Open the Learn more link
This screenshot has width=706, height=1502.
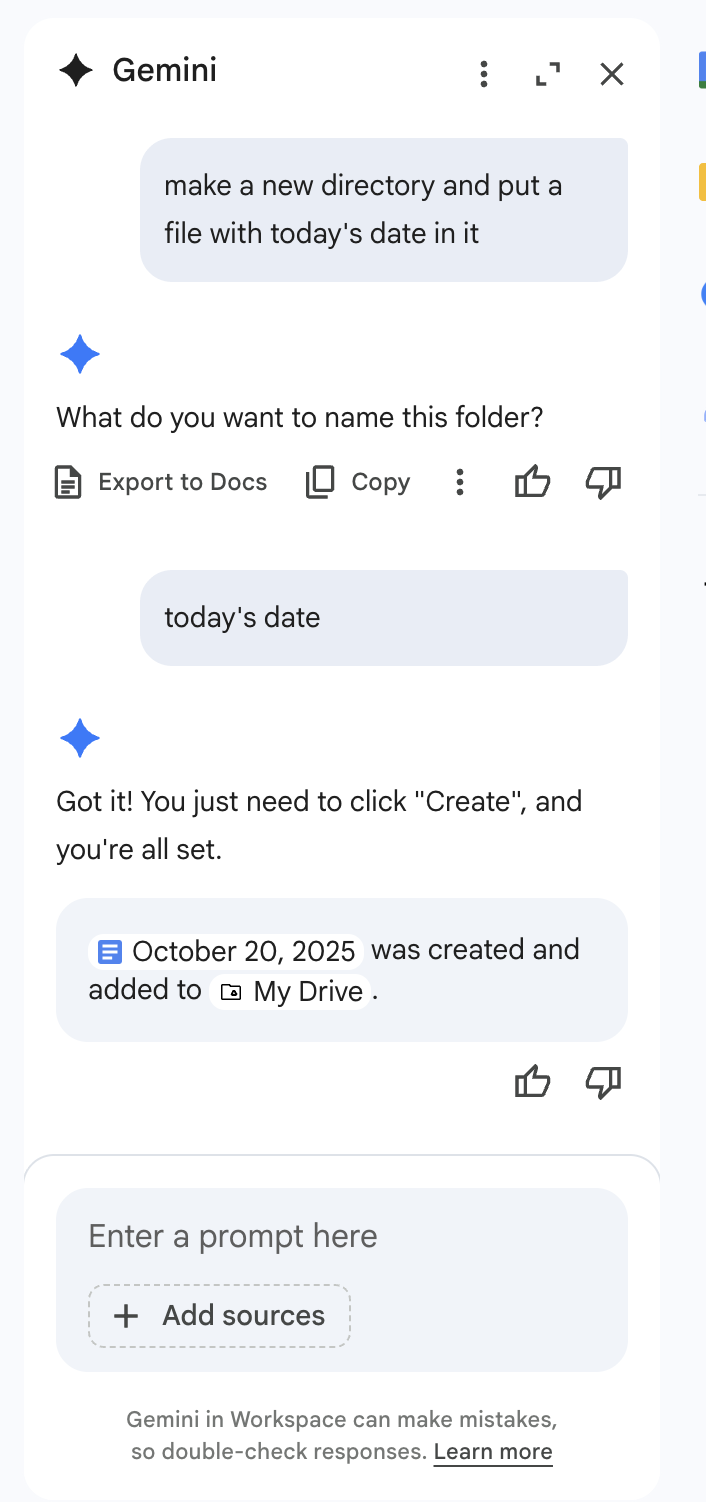(493, 1452)
